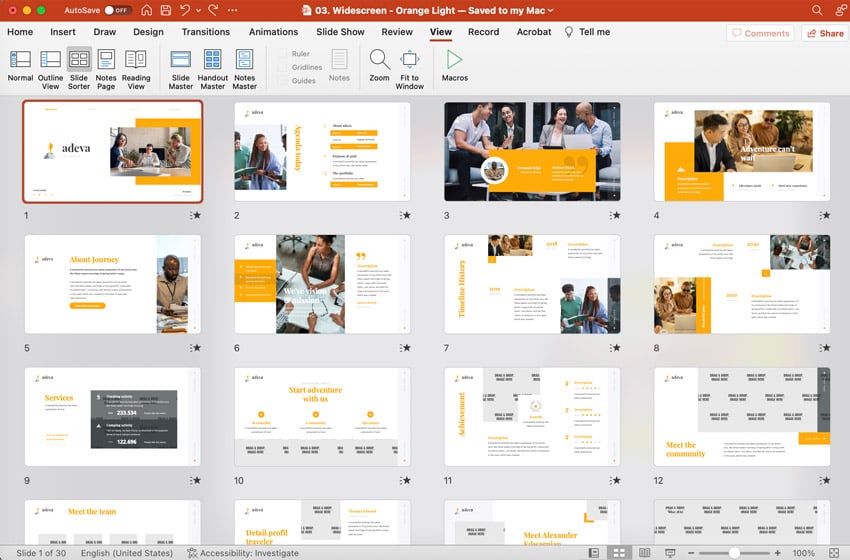Viewport: 850px width, 560px height.
Task: Click Fit to Window
Action: 409,66
